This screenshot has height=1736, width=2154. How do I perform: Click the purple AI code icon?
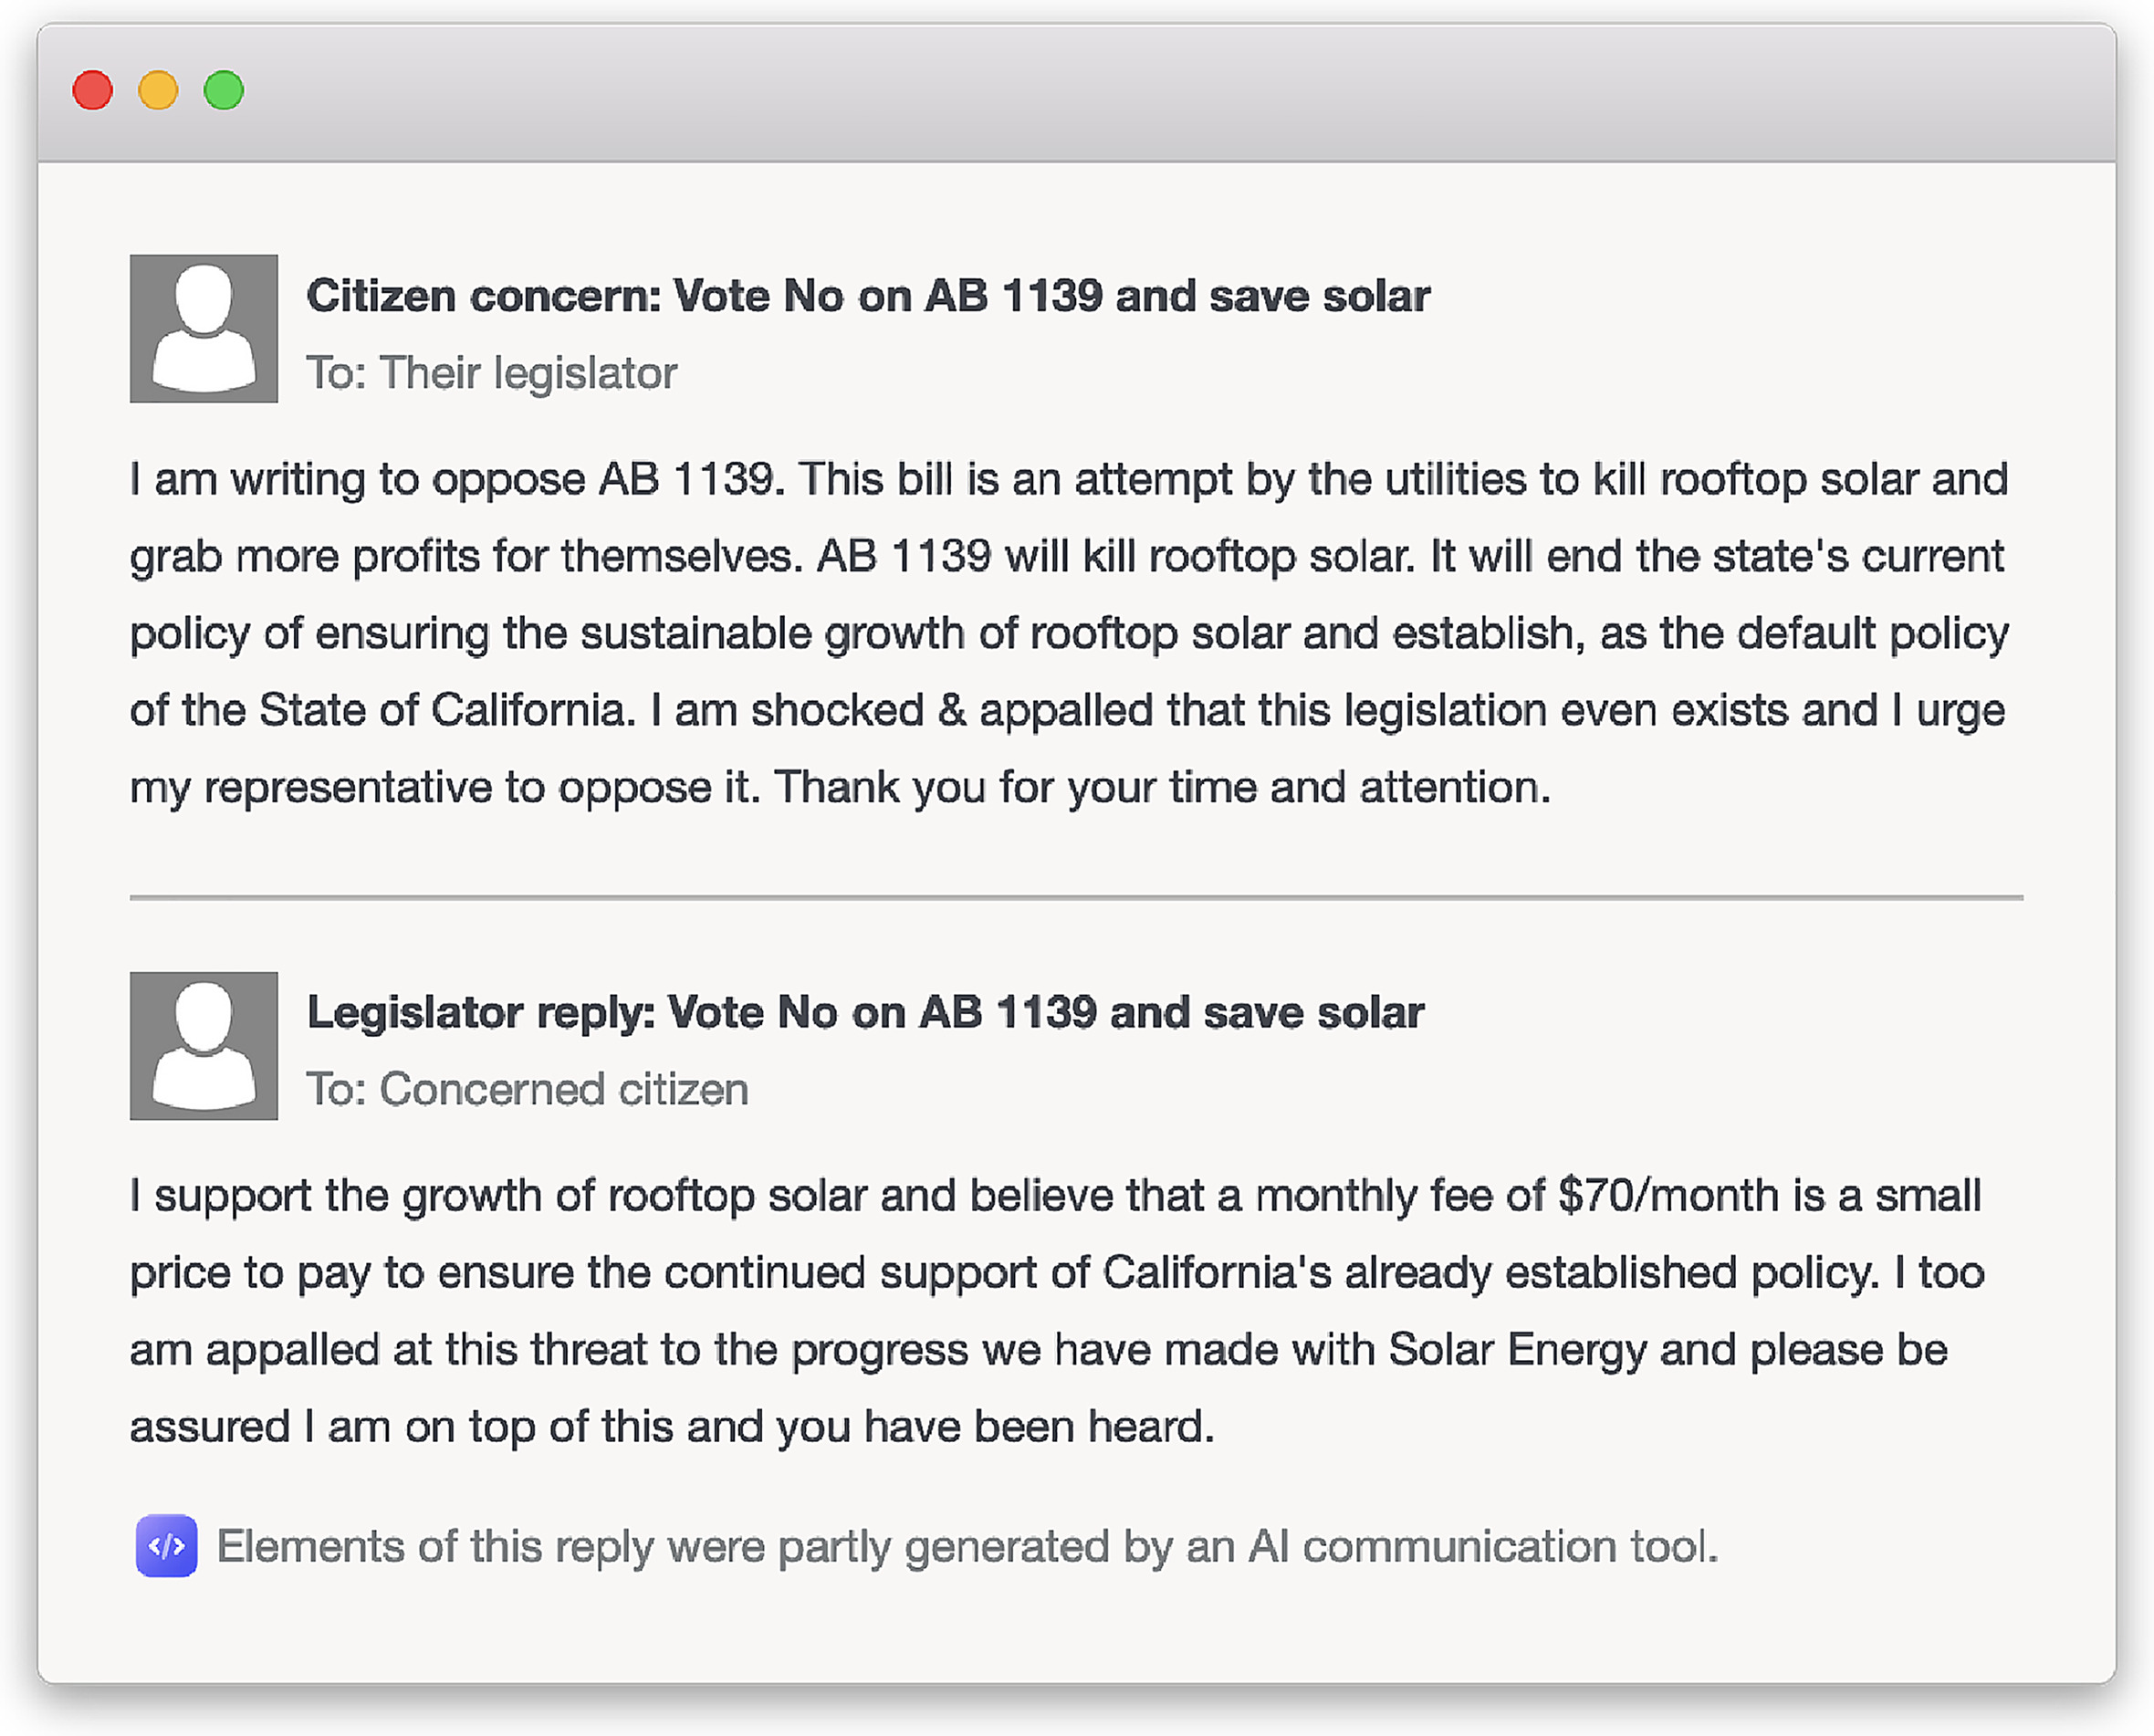(166, 1546)
